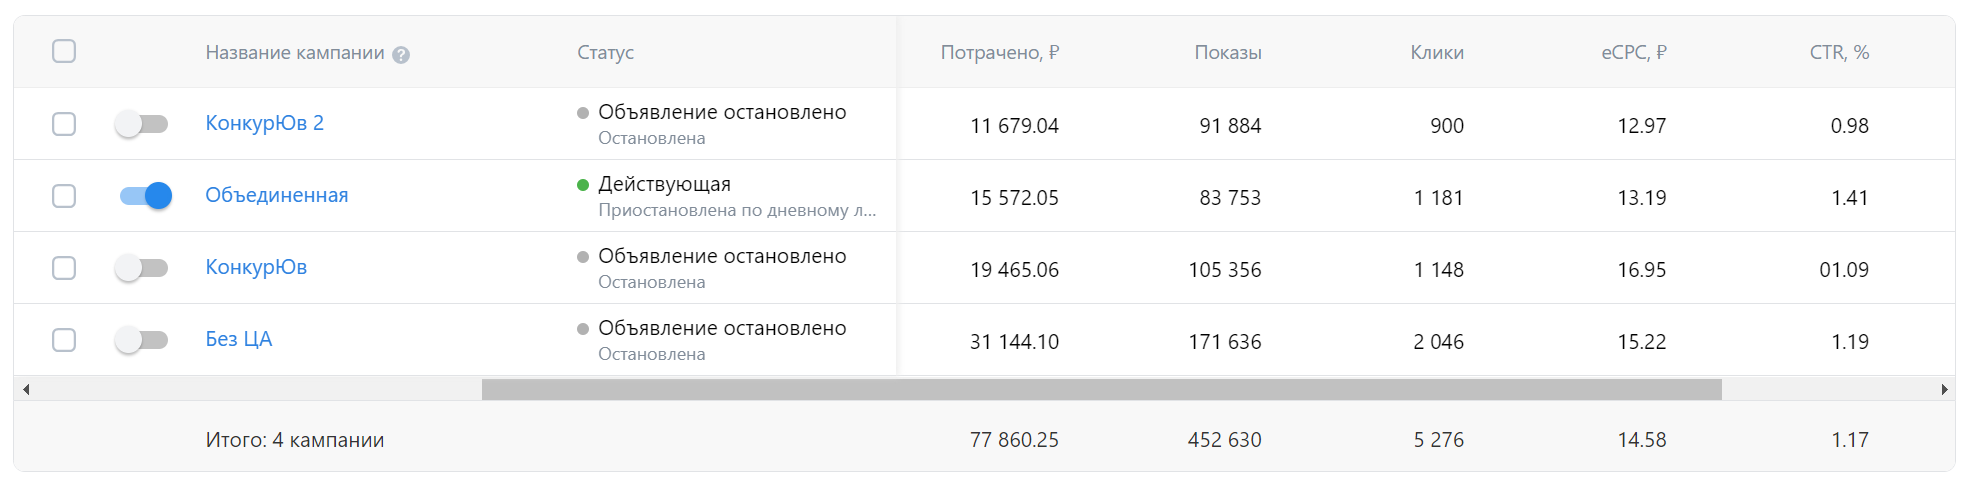Select the checkbox for Без ЦА row

tap(64, 340)
